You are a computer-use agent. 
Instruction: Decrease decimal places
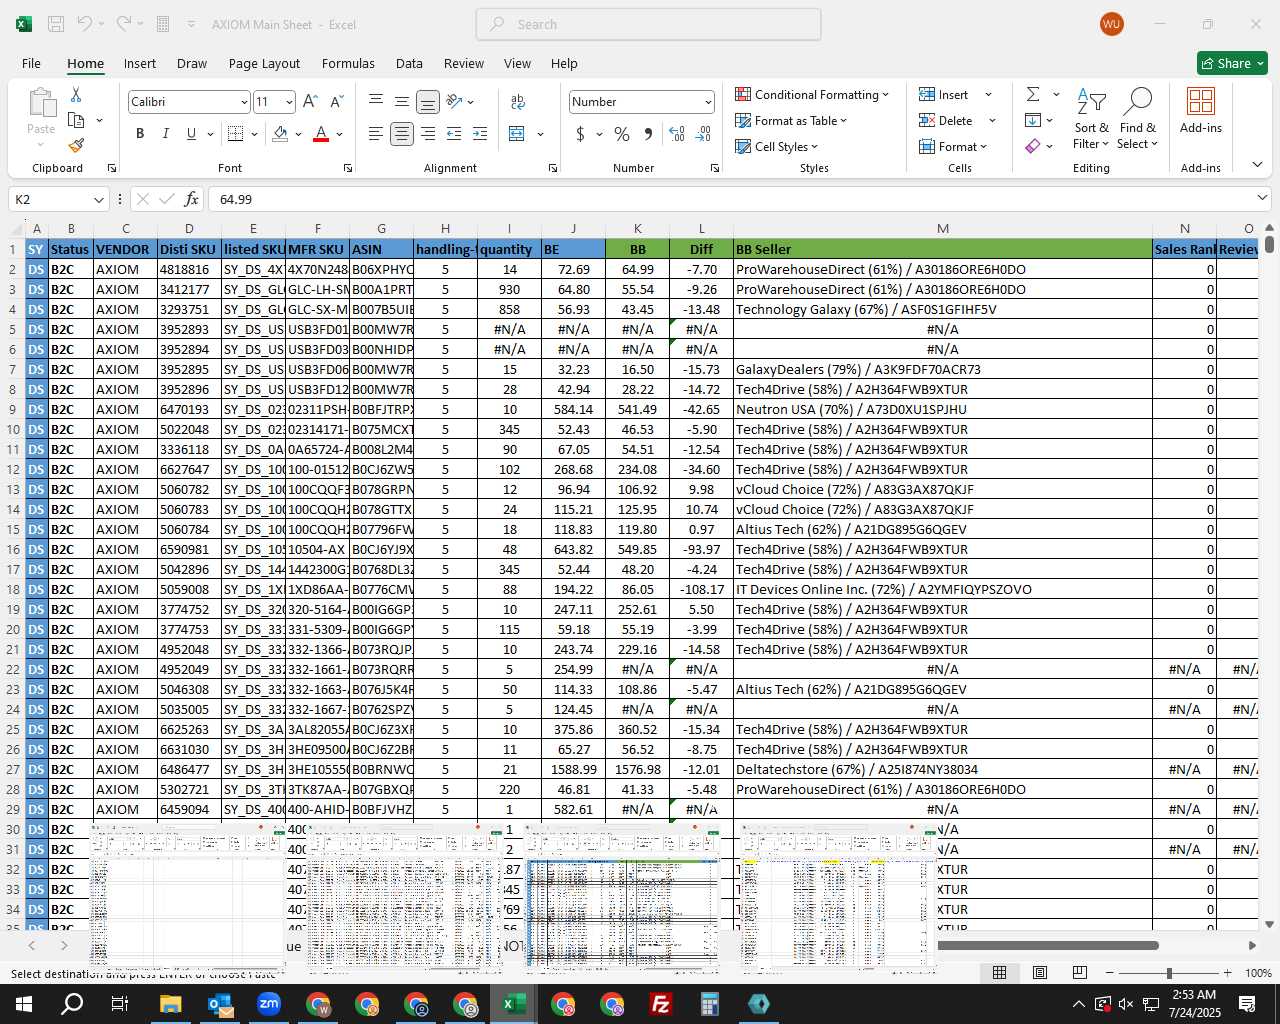(x=703, y=134)
